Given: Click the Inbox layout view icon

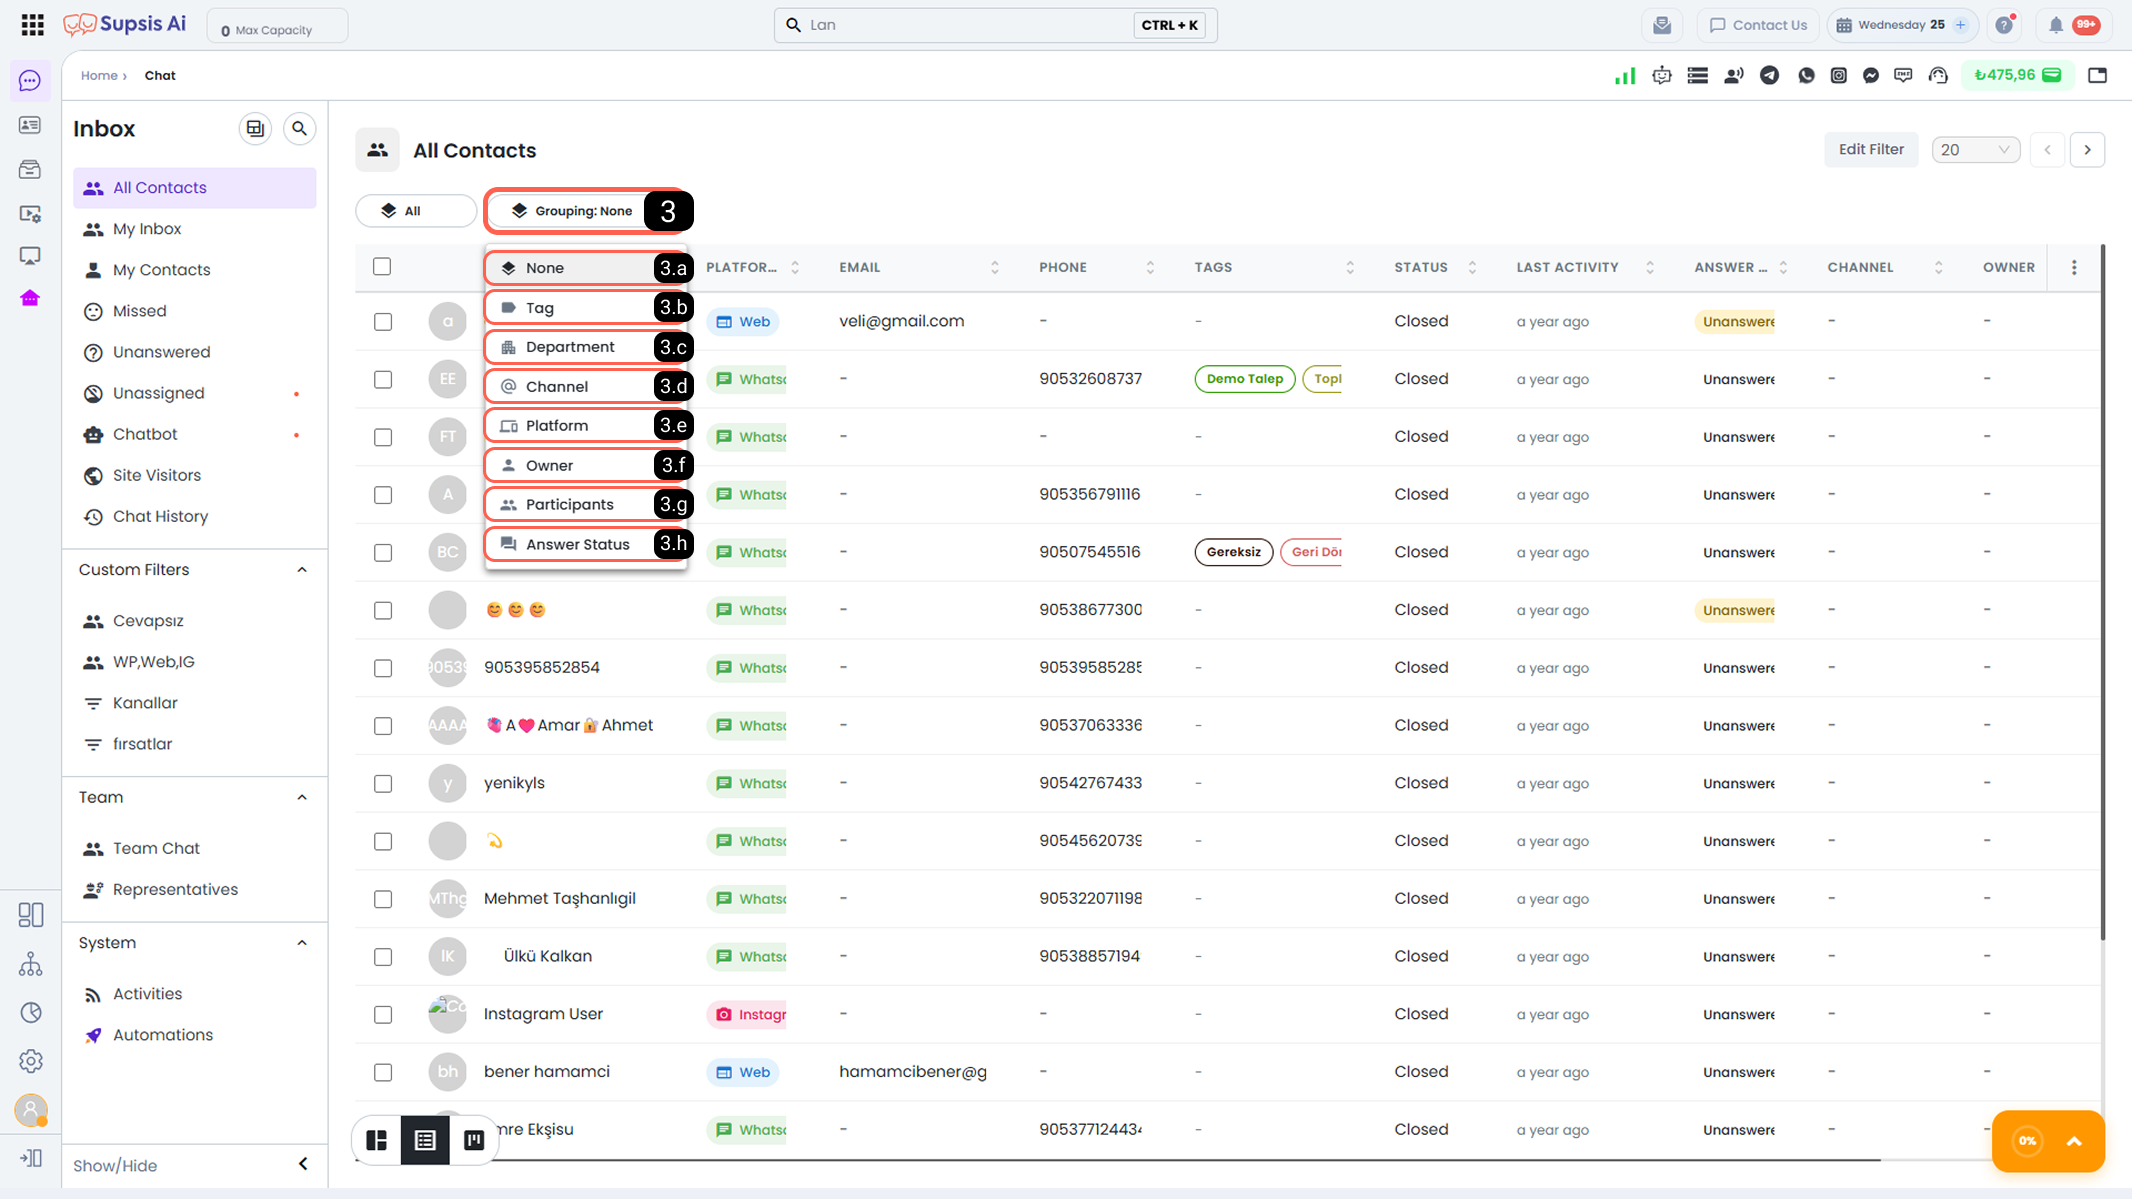Looking at the screenshot, I should pyautogui.click(x=255, y=129).
